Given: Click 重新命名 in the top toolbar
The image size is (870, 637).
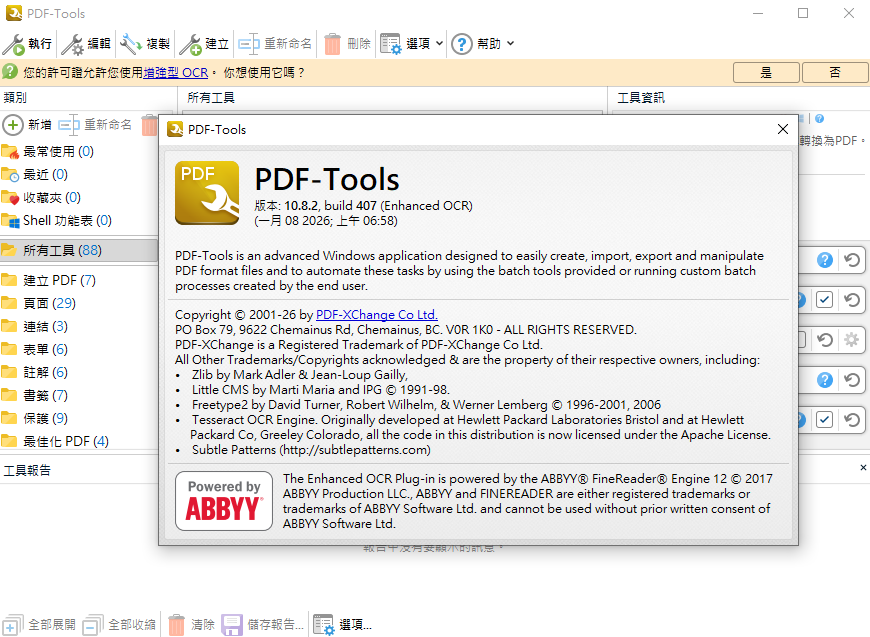Looking at the screenshot, I should (275, 44).
